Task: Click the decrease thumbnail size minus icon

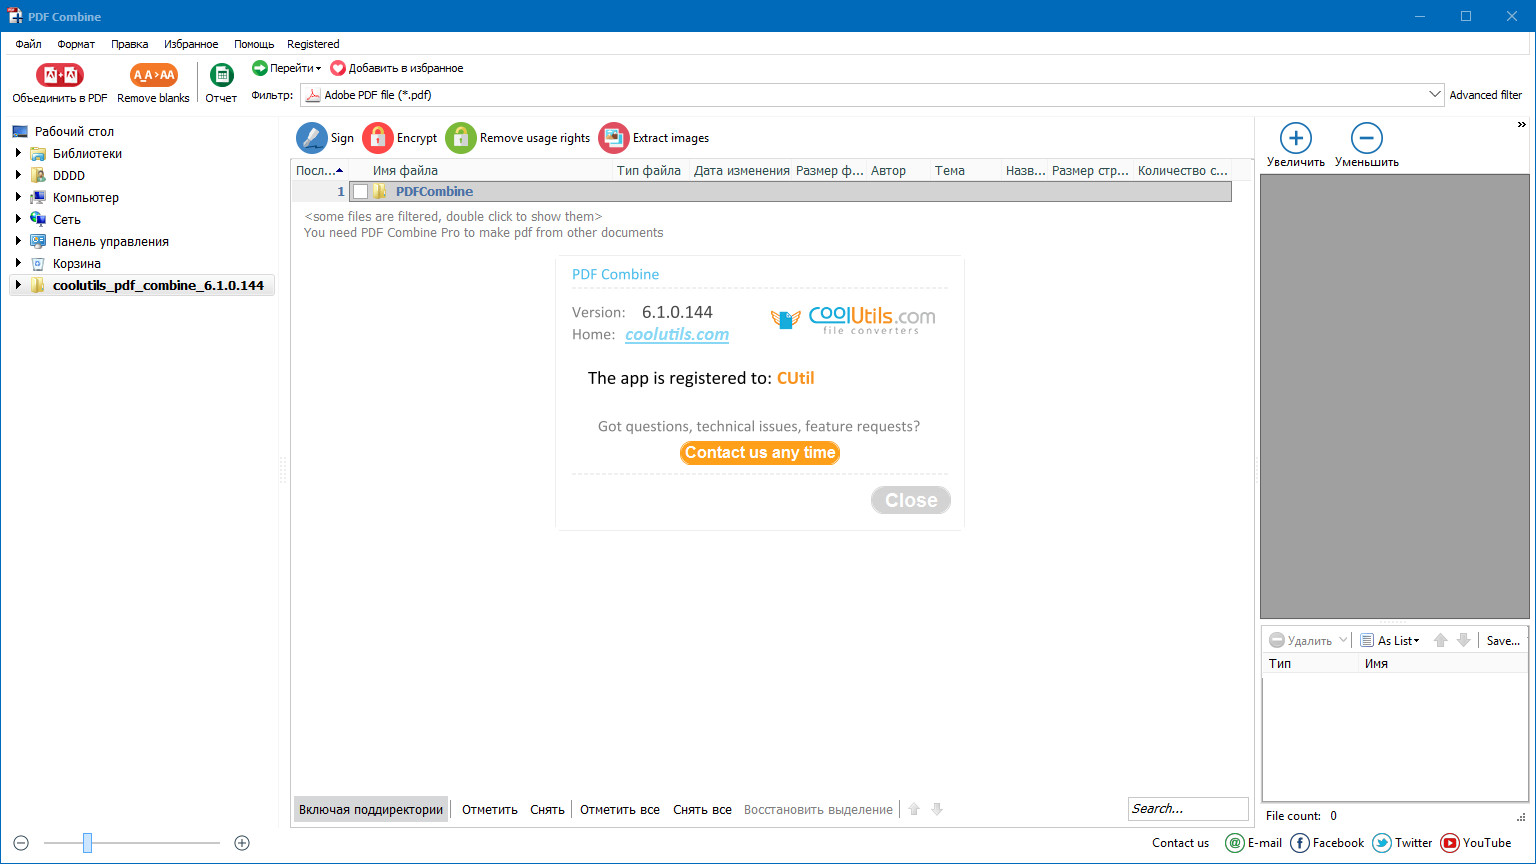Action: [21, 843]
